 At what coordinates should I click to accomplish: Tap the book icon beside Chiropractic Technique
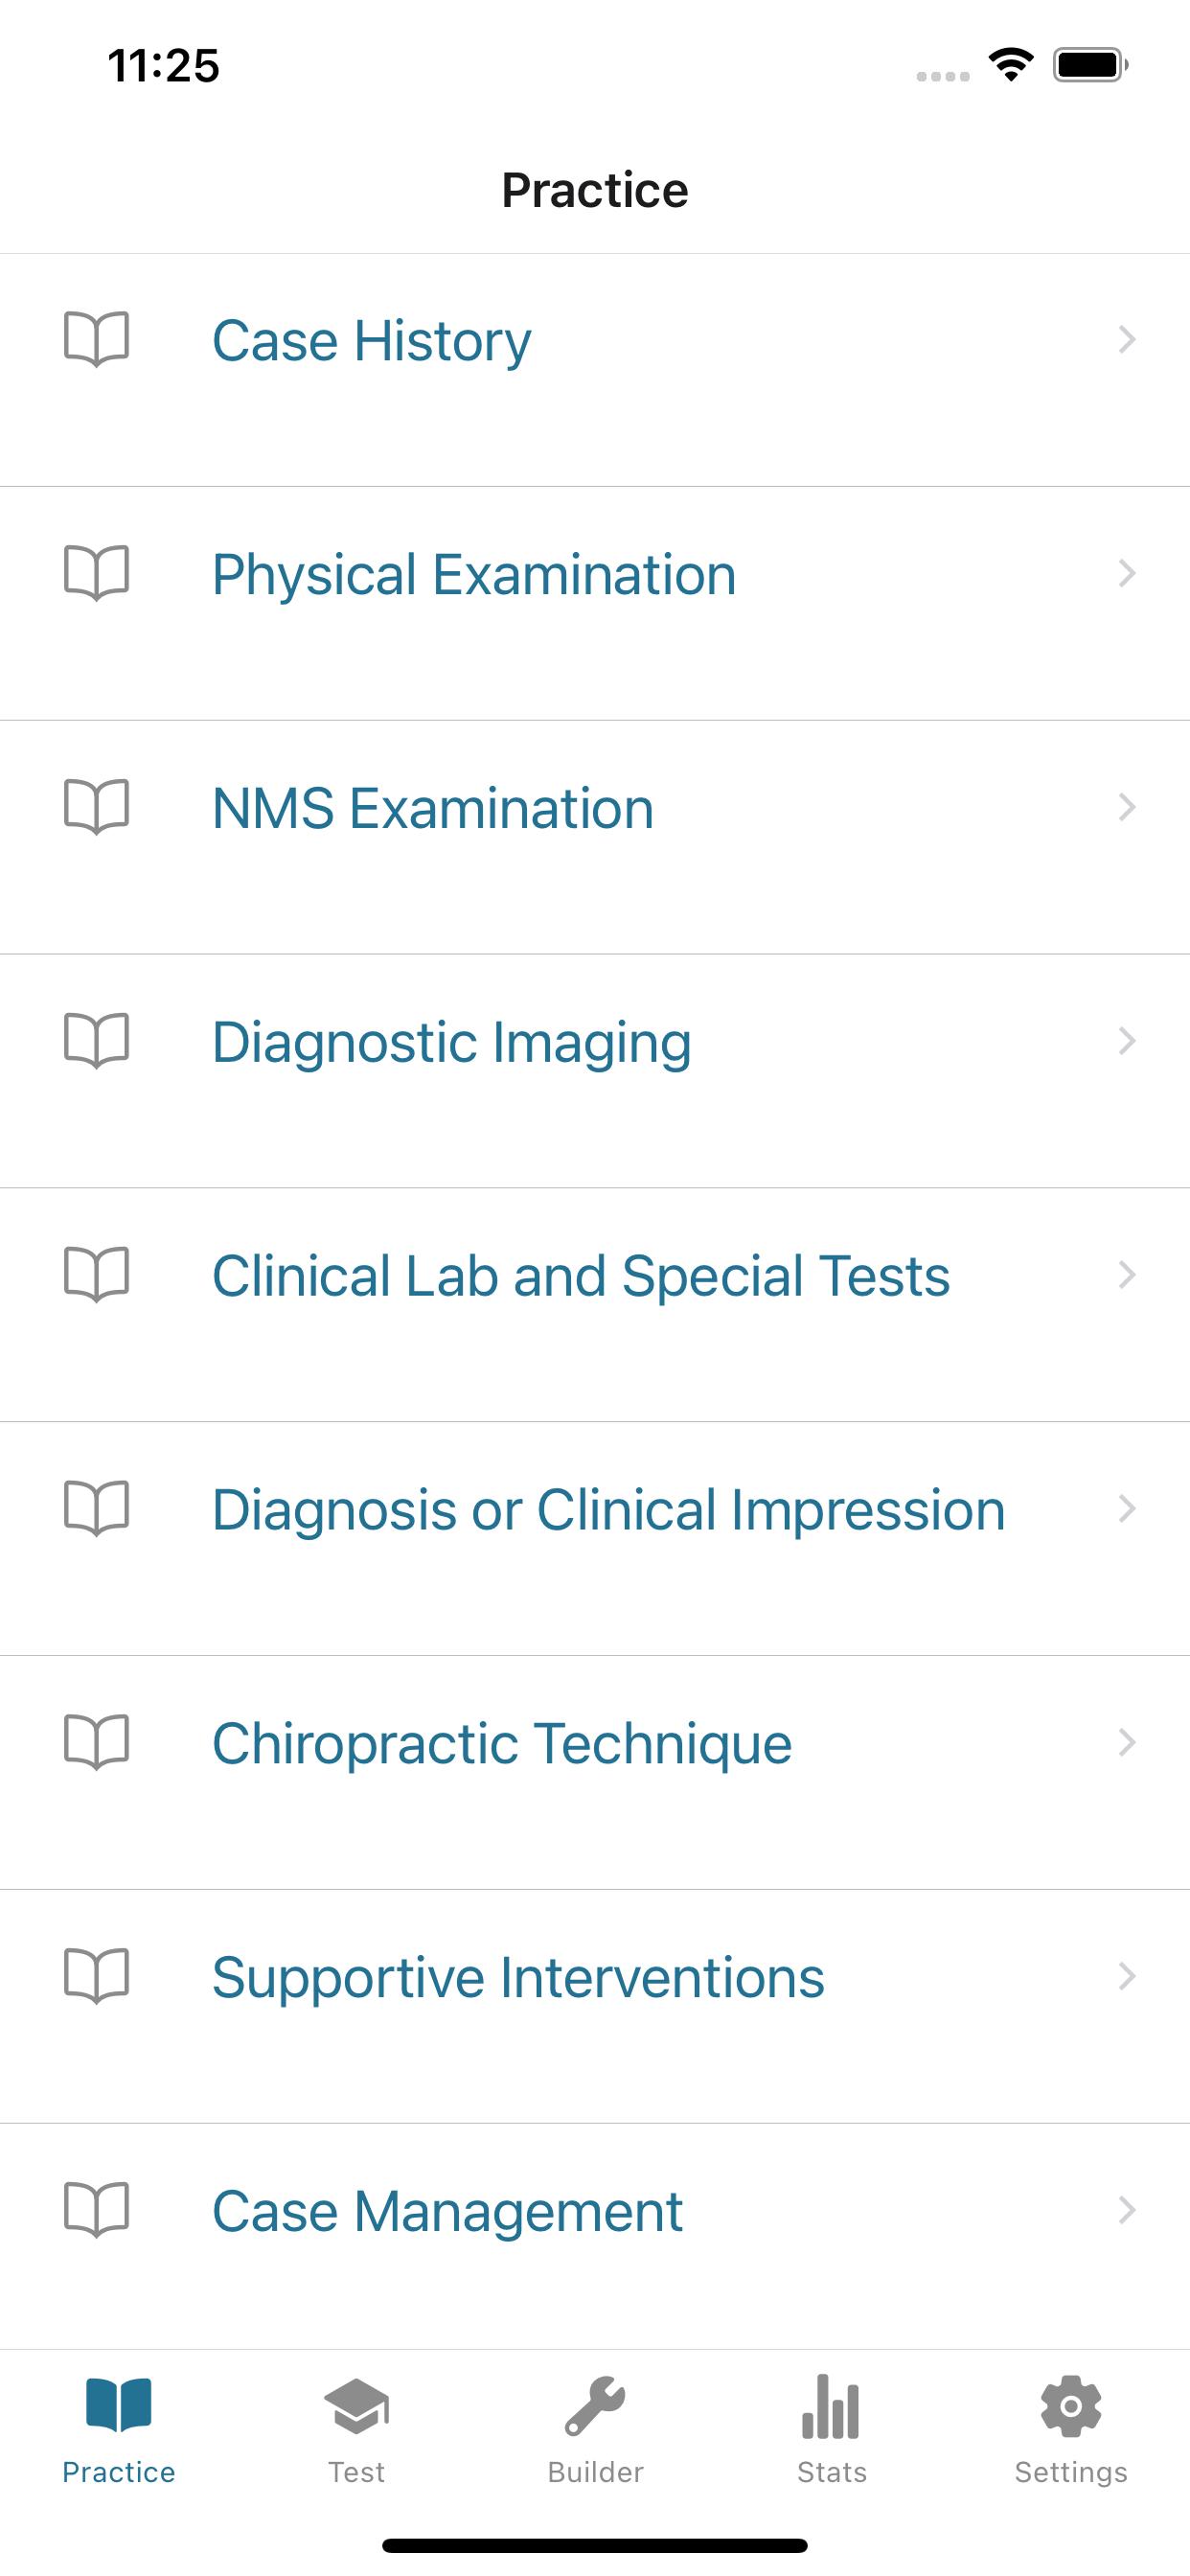coord(97,1742)
